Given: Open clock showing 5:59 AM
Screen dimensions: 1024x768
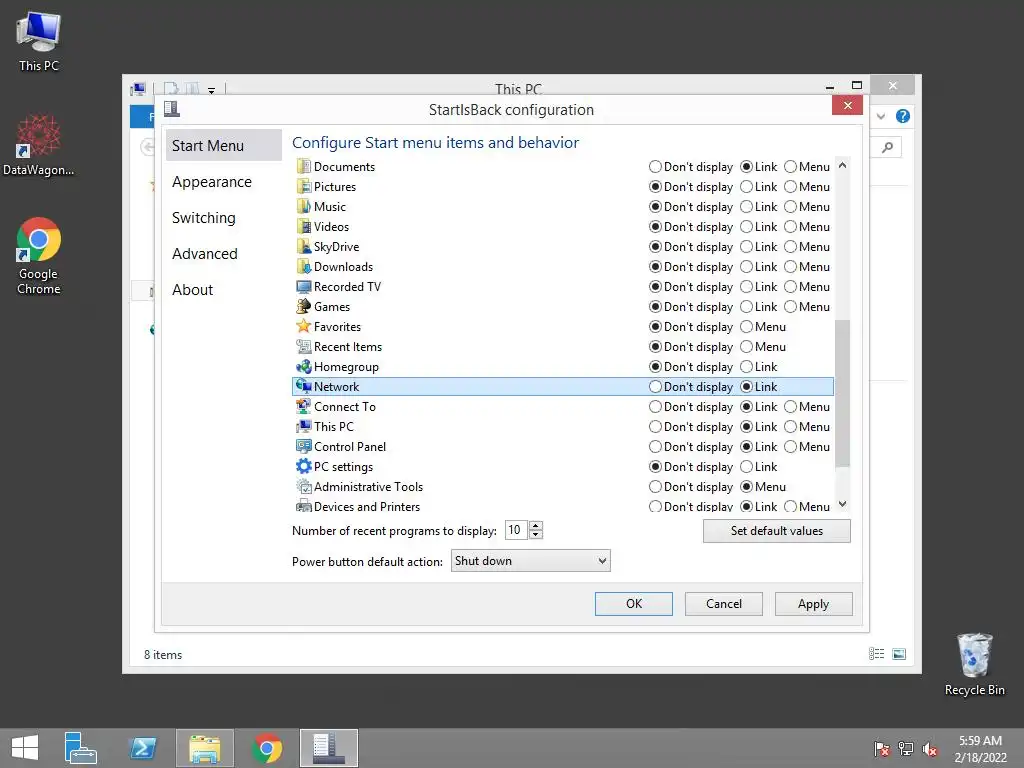Looking at the screenshot, I should (980, 749).
